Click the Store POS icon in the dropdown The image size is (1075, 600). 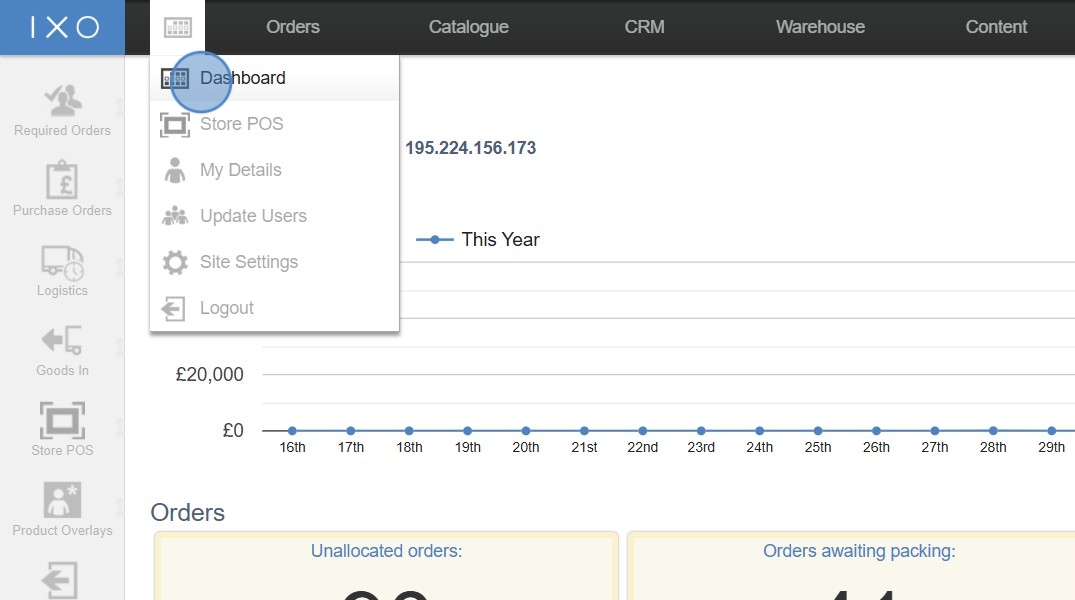tap(175, 124)
